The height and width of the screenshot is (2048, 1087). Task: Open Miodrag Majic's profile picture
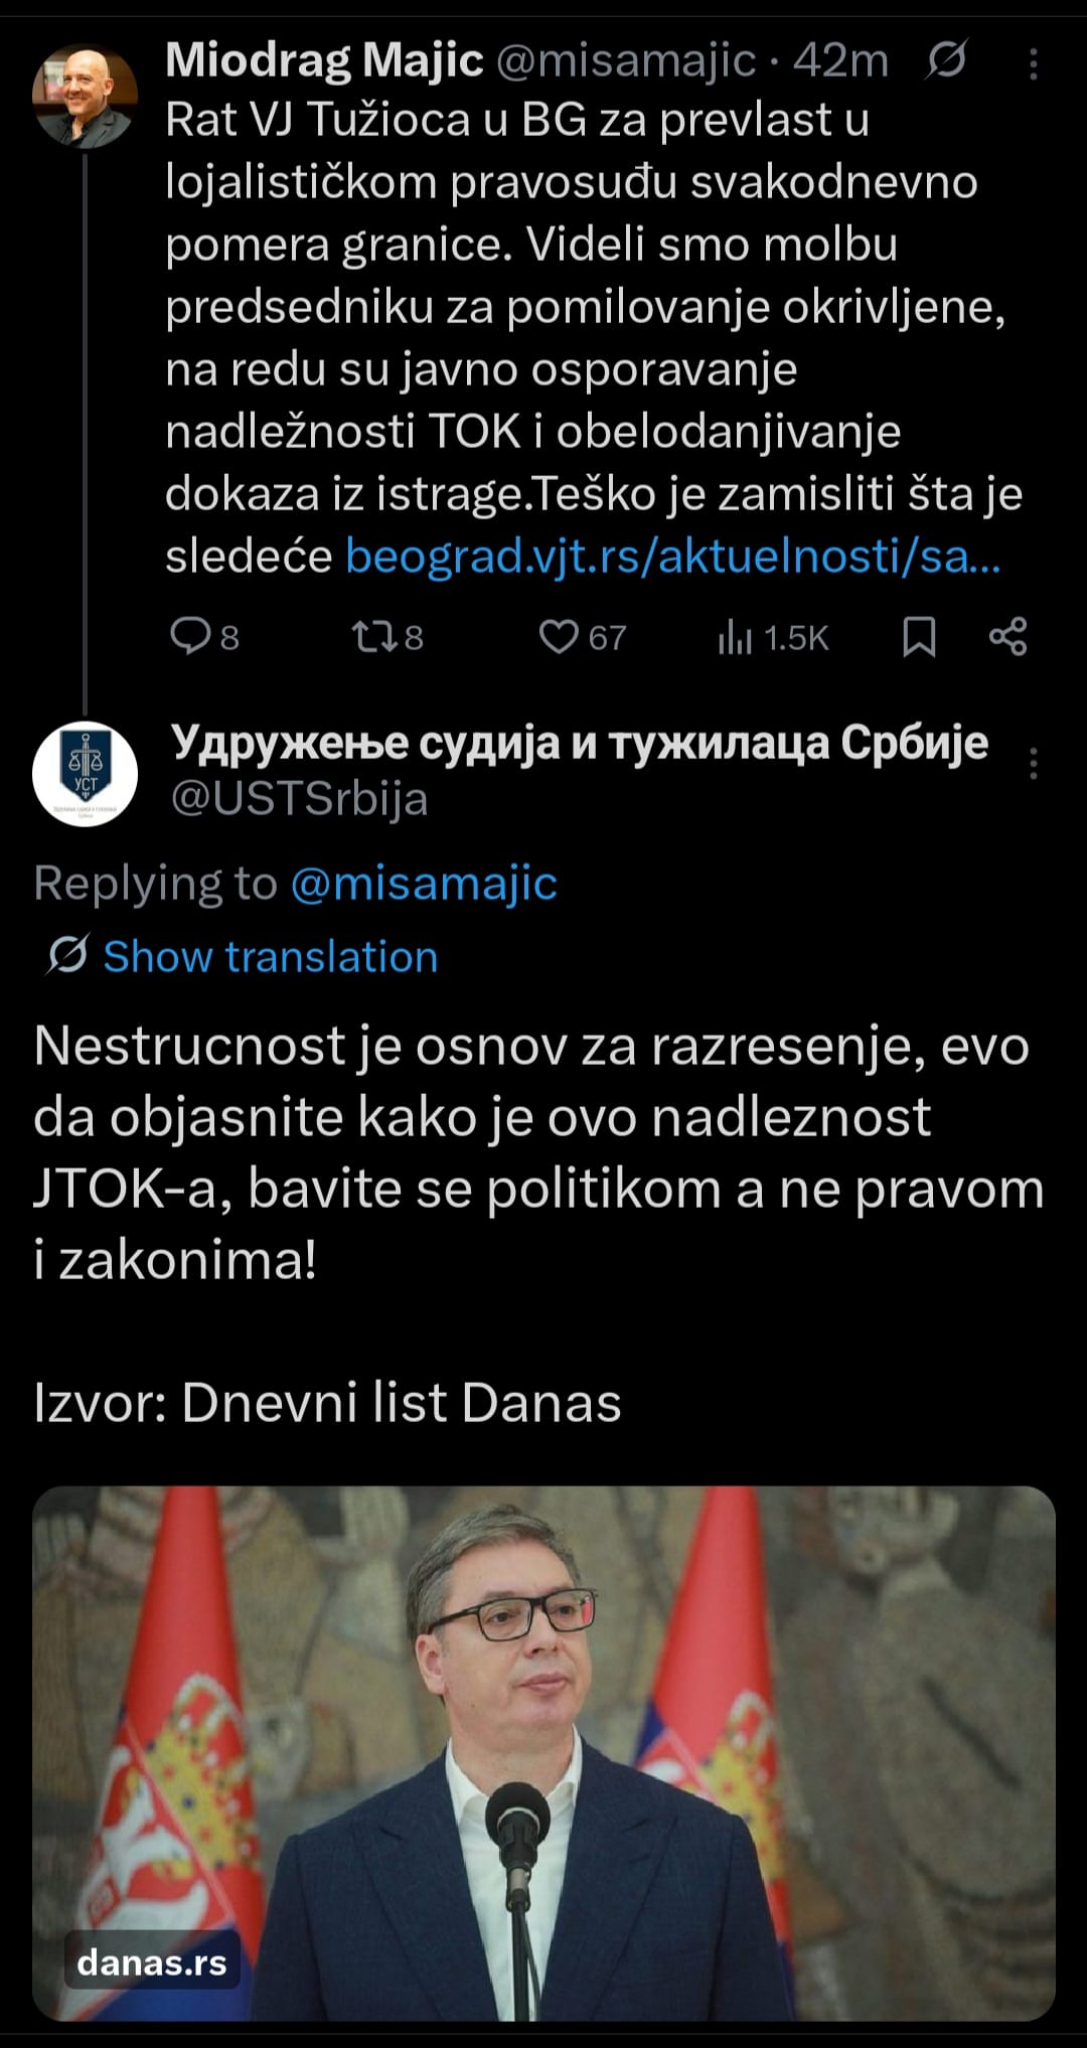(85, 97)
